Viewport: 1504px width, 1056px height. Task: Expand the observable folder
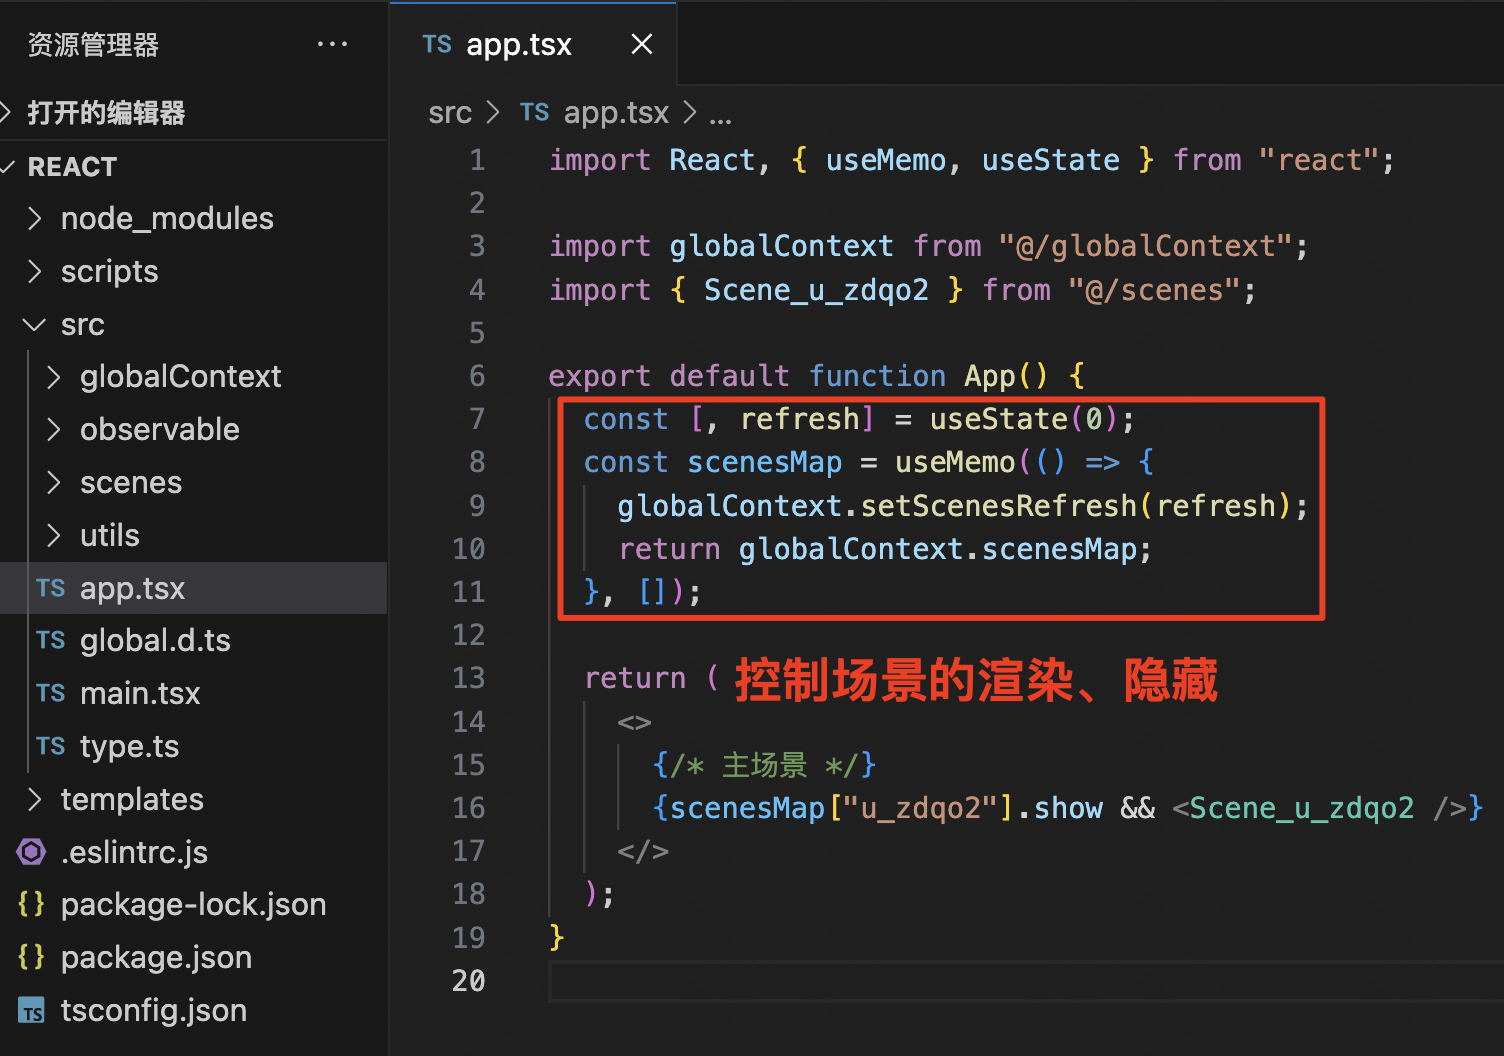(x=193, y=429)
